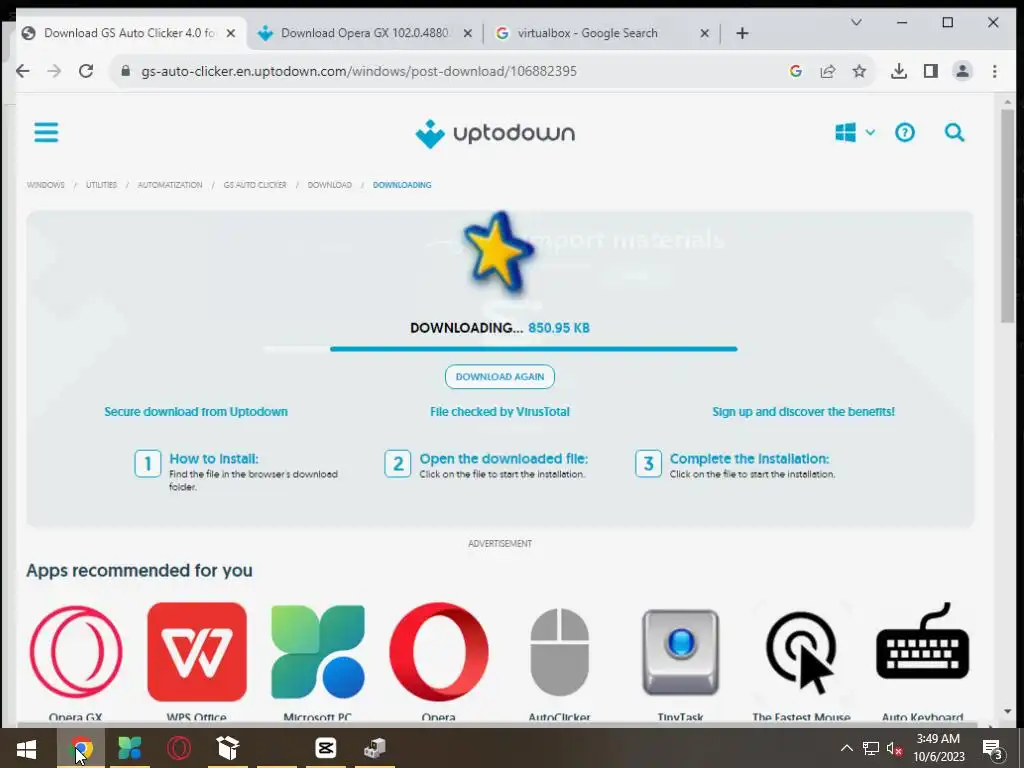Click the page vertical scrollbar thumb
The height and width of the screenshot is (768, 1024).
[x=1007, y=216]
